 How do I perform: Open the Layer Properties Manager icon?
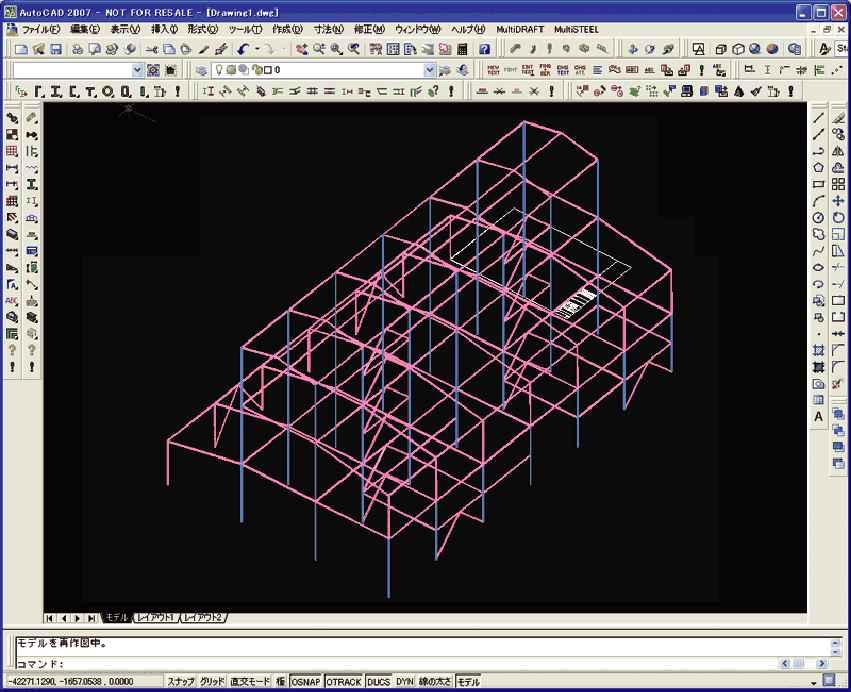pyautogui.click(x=201, y=70)
